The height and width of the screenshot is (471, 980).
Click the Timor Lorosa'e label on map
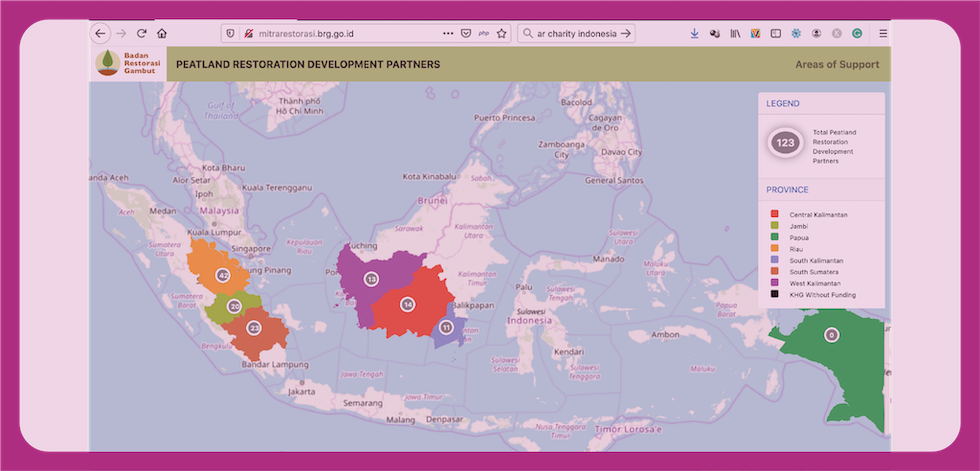[x=628, y=430]
